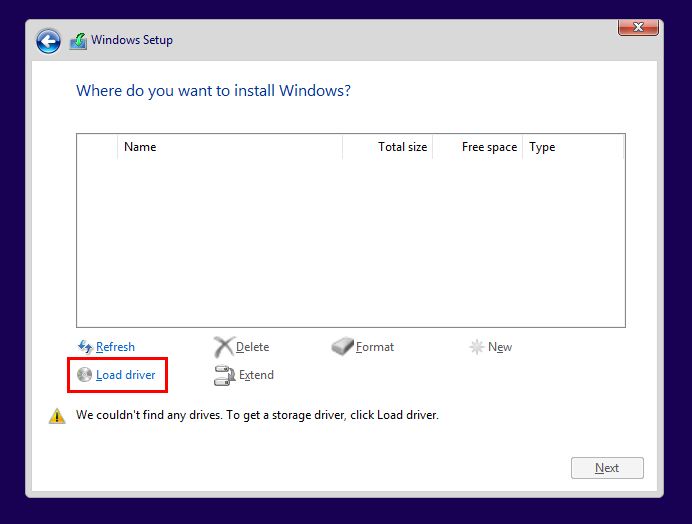
Task: Click the Refresh arrows icon
Action: (85, 347)
